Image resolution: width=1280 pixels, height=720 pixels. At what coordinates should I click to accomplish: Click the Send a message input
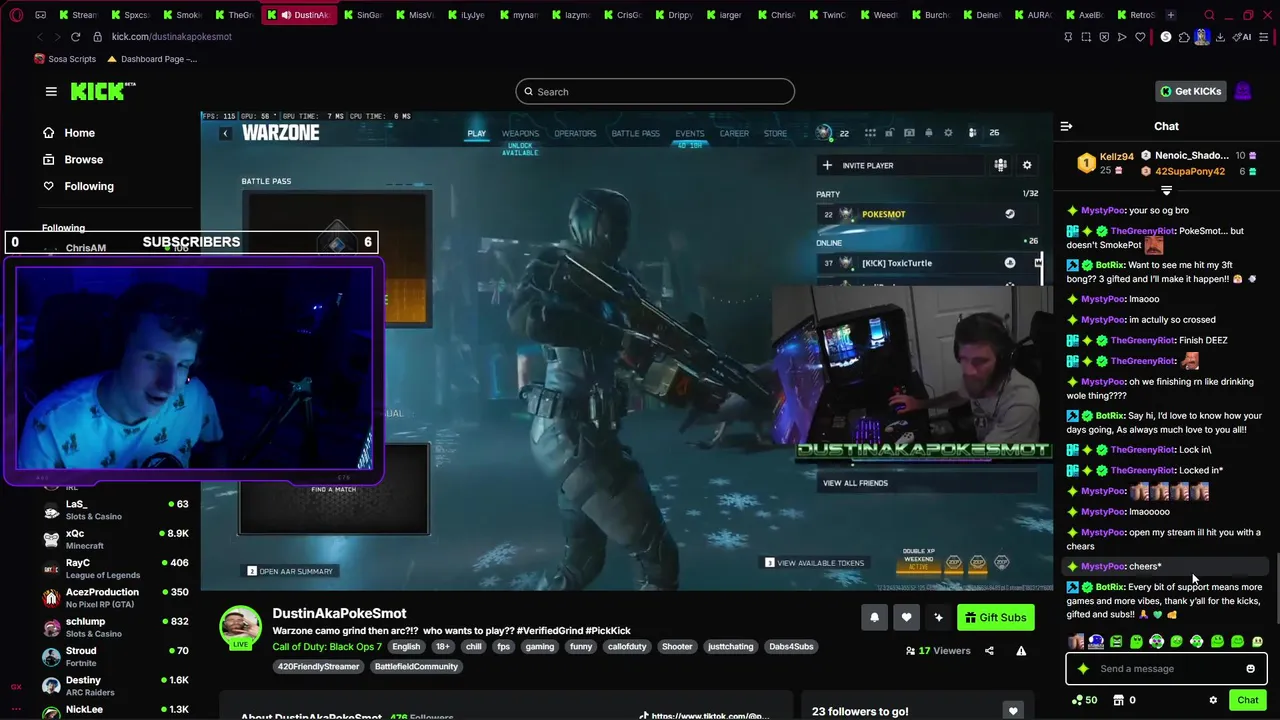coord(1166,669)
